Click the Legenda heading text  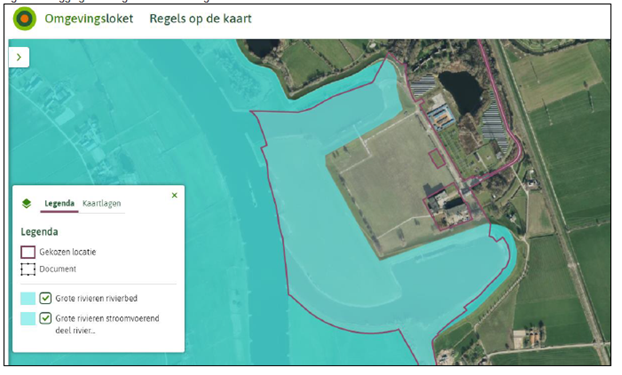pyautogui.click(x=39, y=232)
